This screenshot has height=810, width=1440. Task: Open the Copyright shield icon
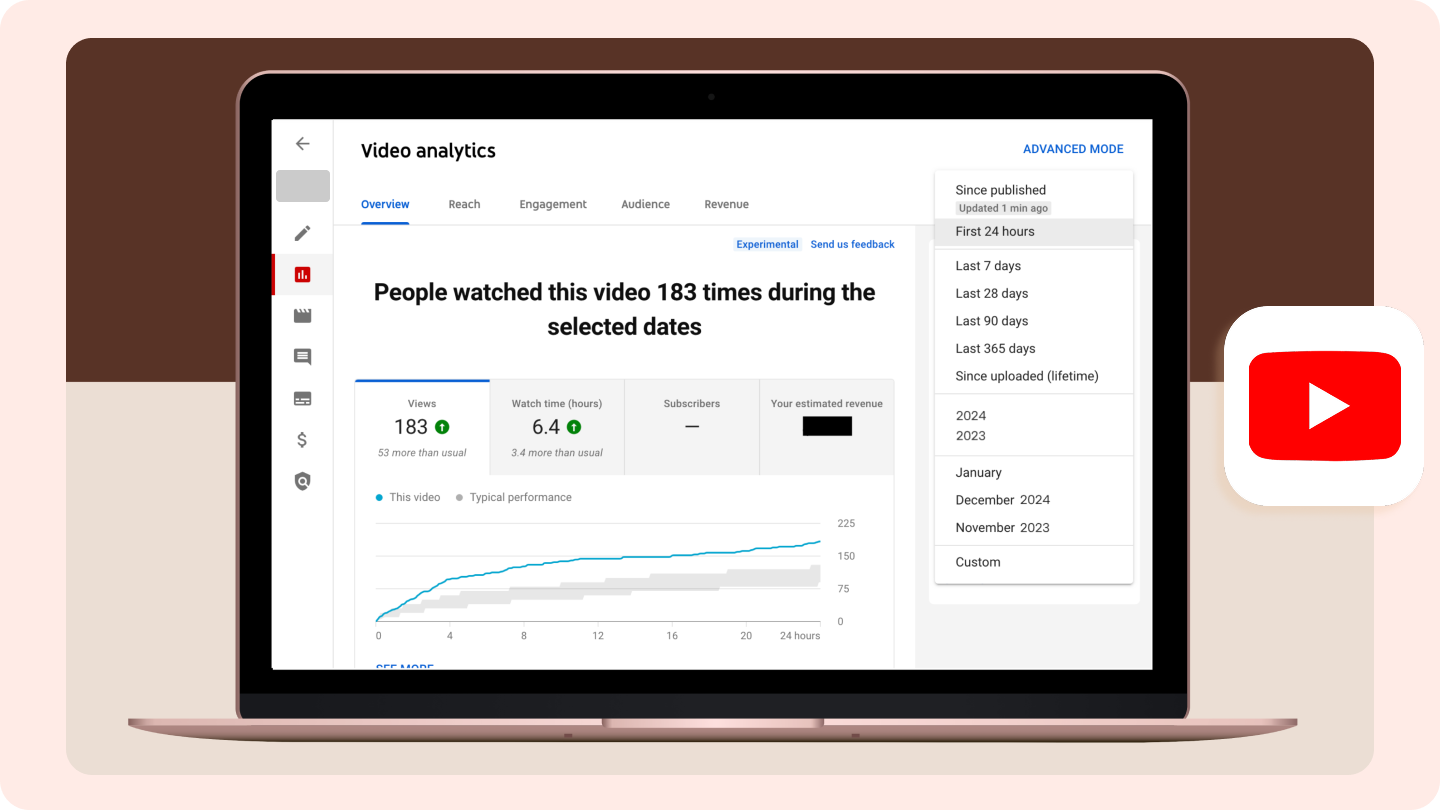click(x=303, y=481)
